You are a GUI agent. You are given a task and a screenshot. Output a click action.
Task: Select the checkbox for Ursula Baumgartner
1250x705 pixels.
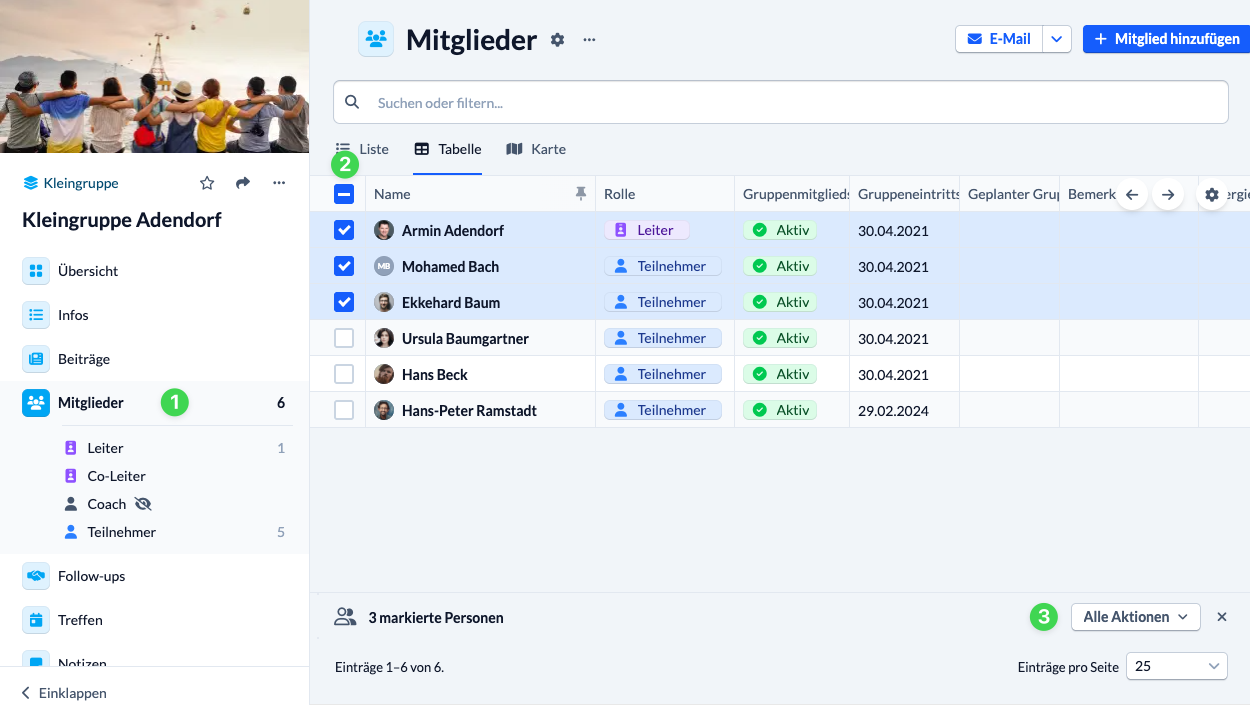344,339
